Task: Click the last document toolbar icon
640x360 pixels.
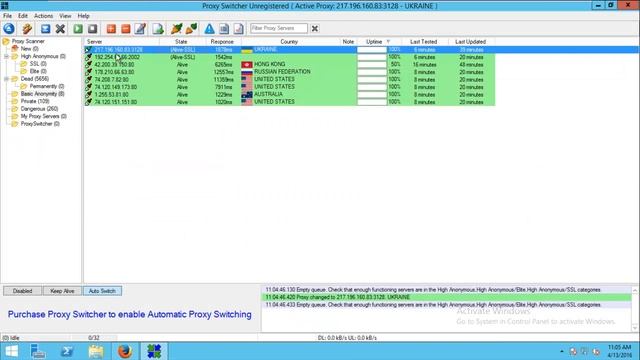Action: [x=239, y=29]
